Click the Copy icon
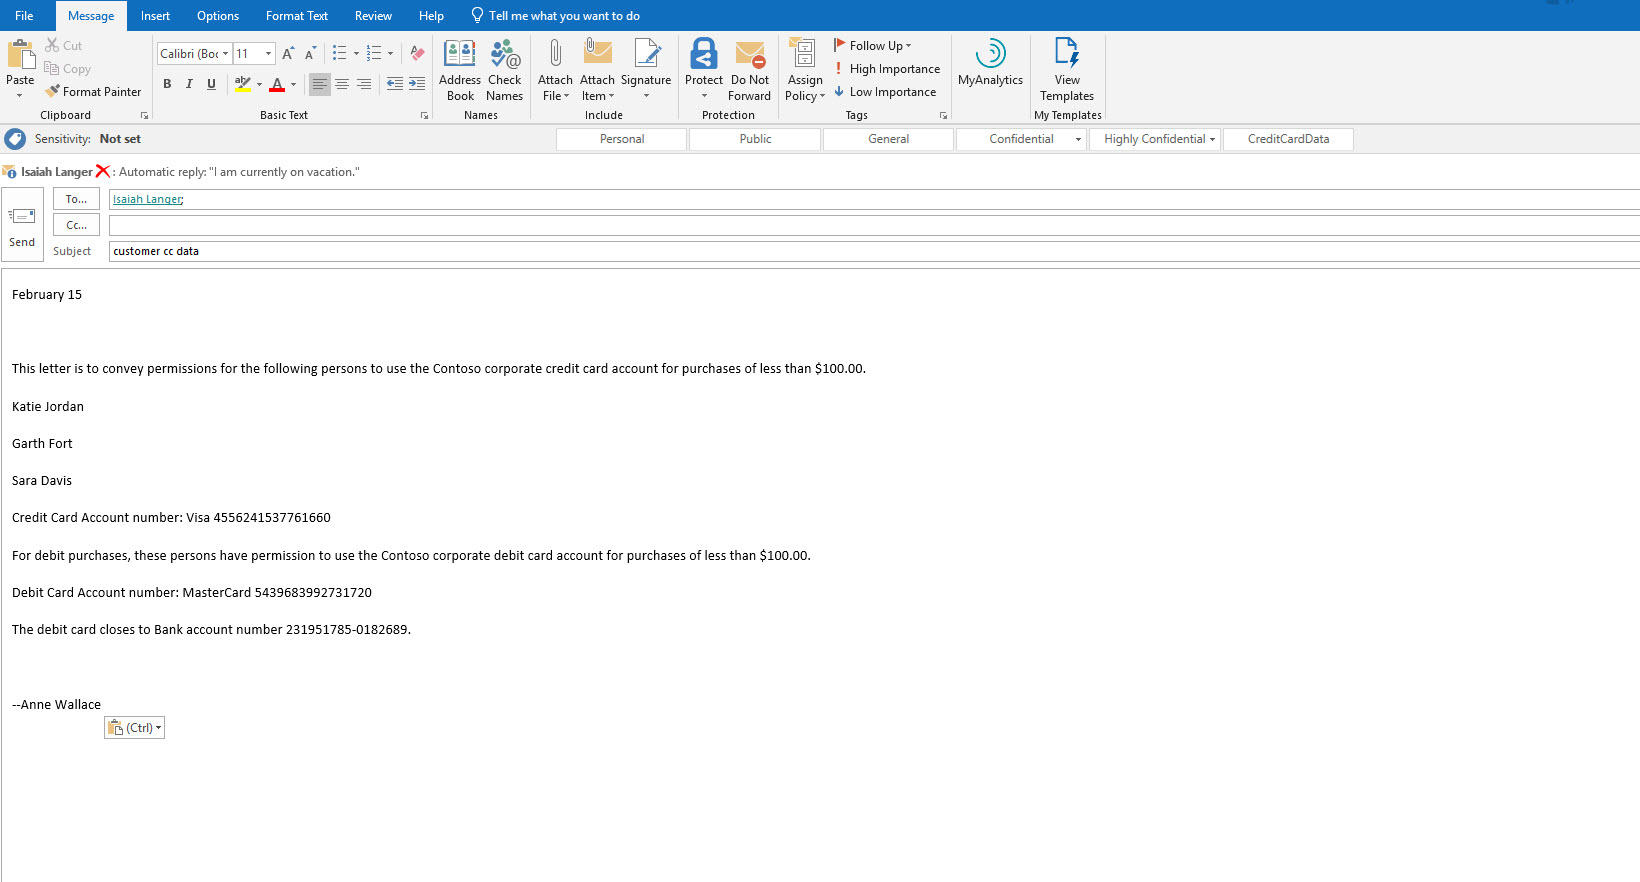 52,69
